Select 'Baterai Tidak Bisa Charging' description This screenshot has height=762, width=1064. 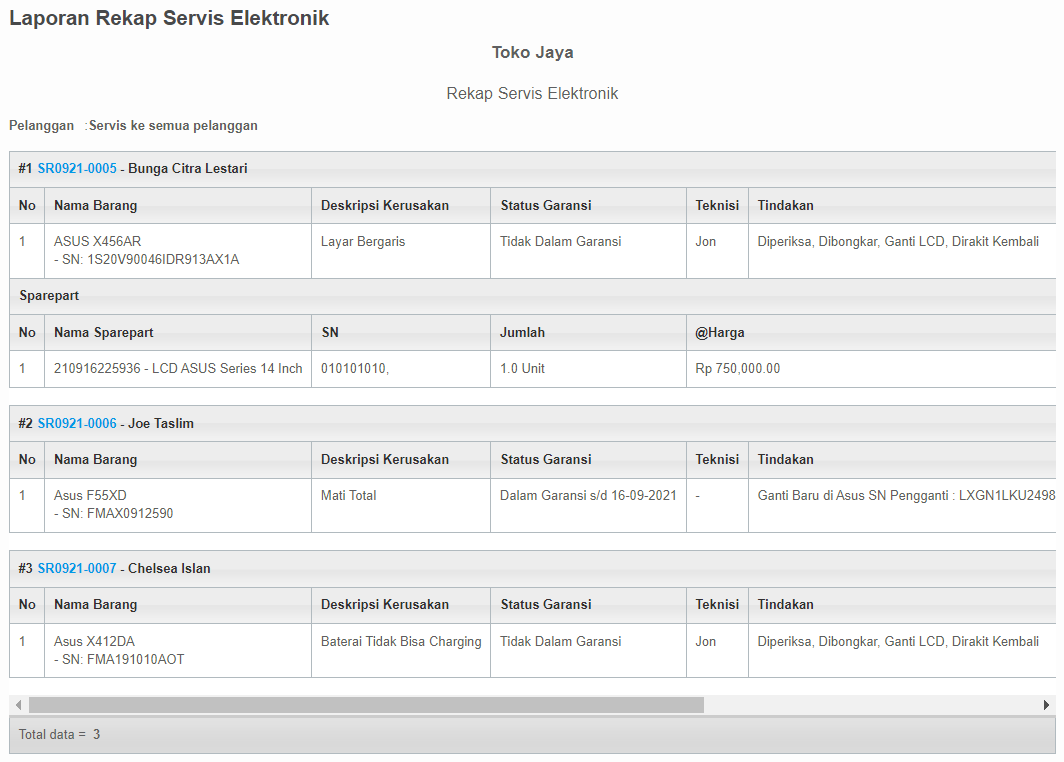(401, 641)
